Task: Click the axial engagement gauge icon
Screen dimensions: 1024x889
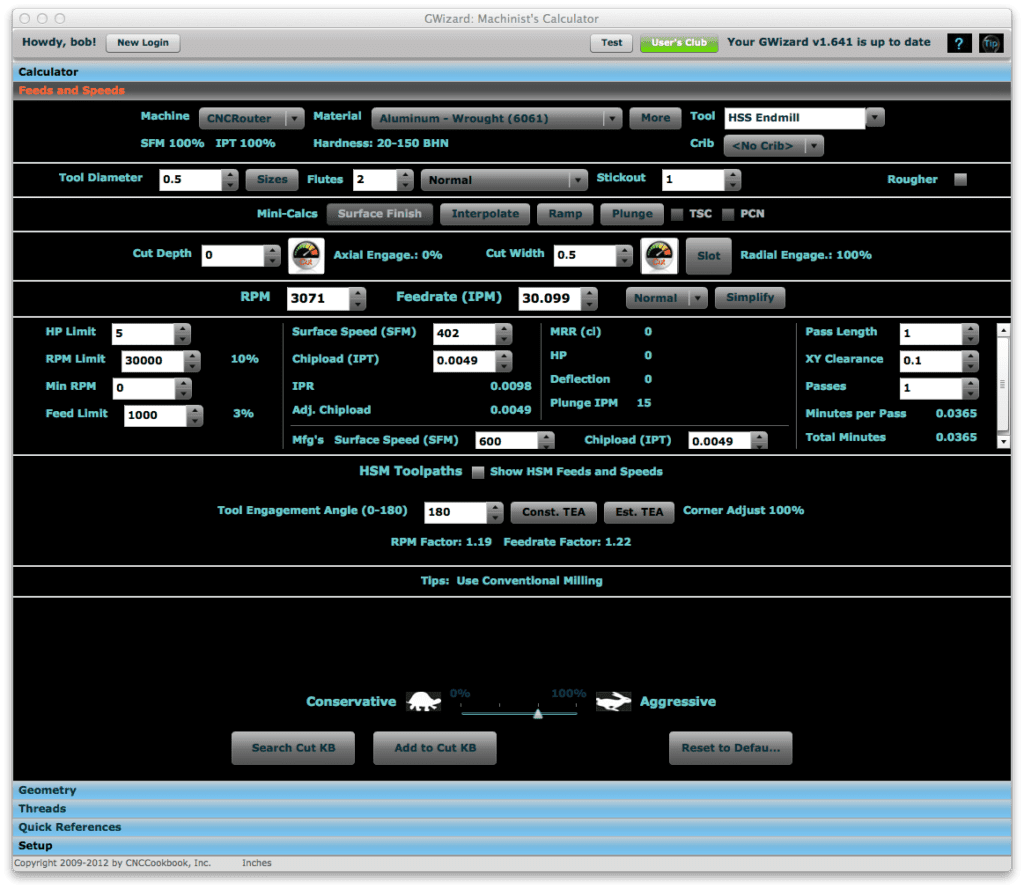Action: coord(305,256)
